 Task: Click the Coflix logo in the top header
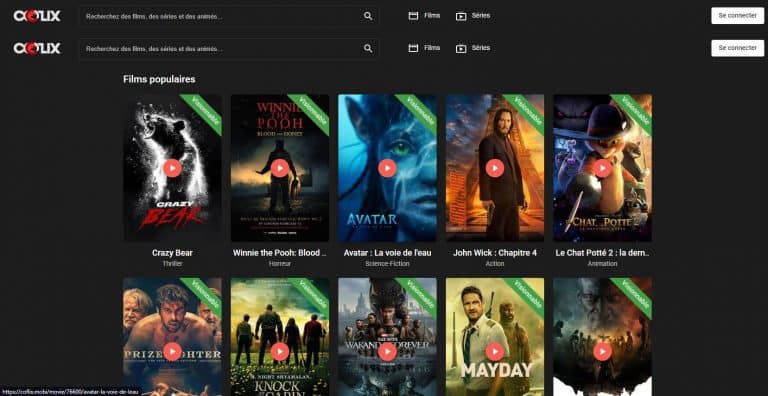37,16
